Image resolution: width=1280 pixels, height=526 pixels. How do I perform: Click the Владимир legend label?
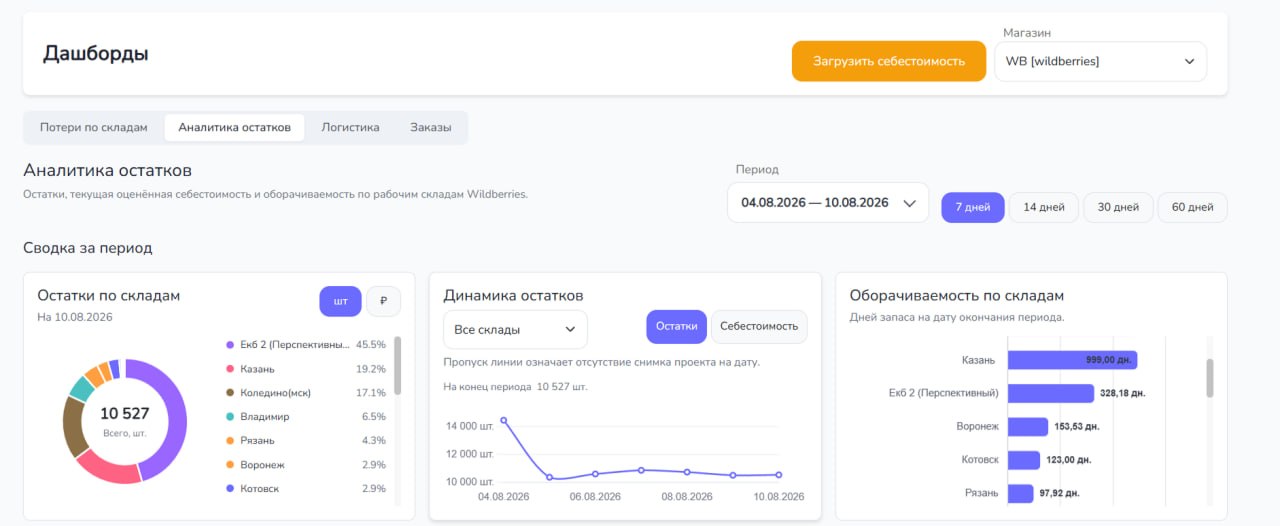point(264,416)
